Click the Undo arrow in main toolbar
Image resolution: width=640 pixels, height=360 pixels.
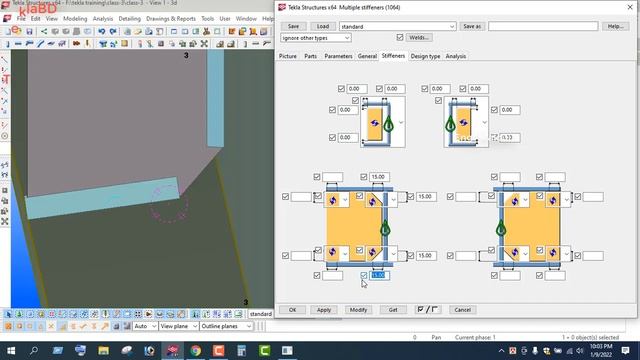(x=102, y=31)
